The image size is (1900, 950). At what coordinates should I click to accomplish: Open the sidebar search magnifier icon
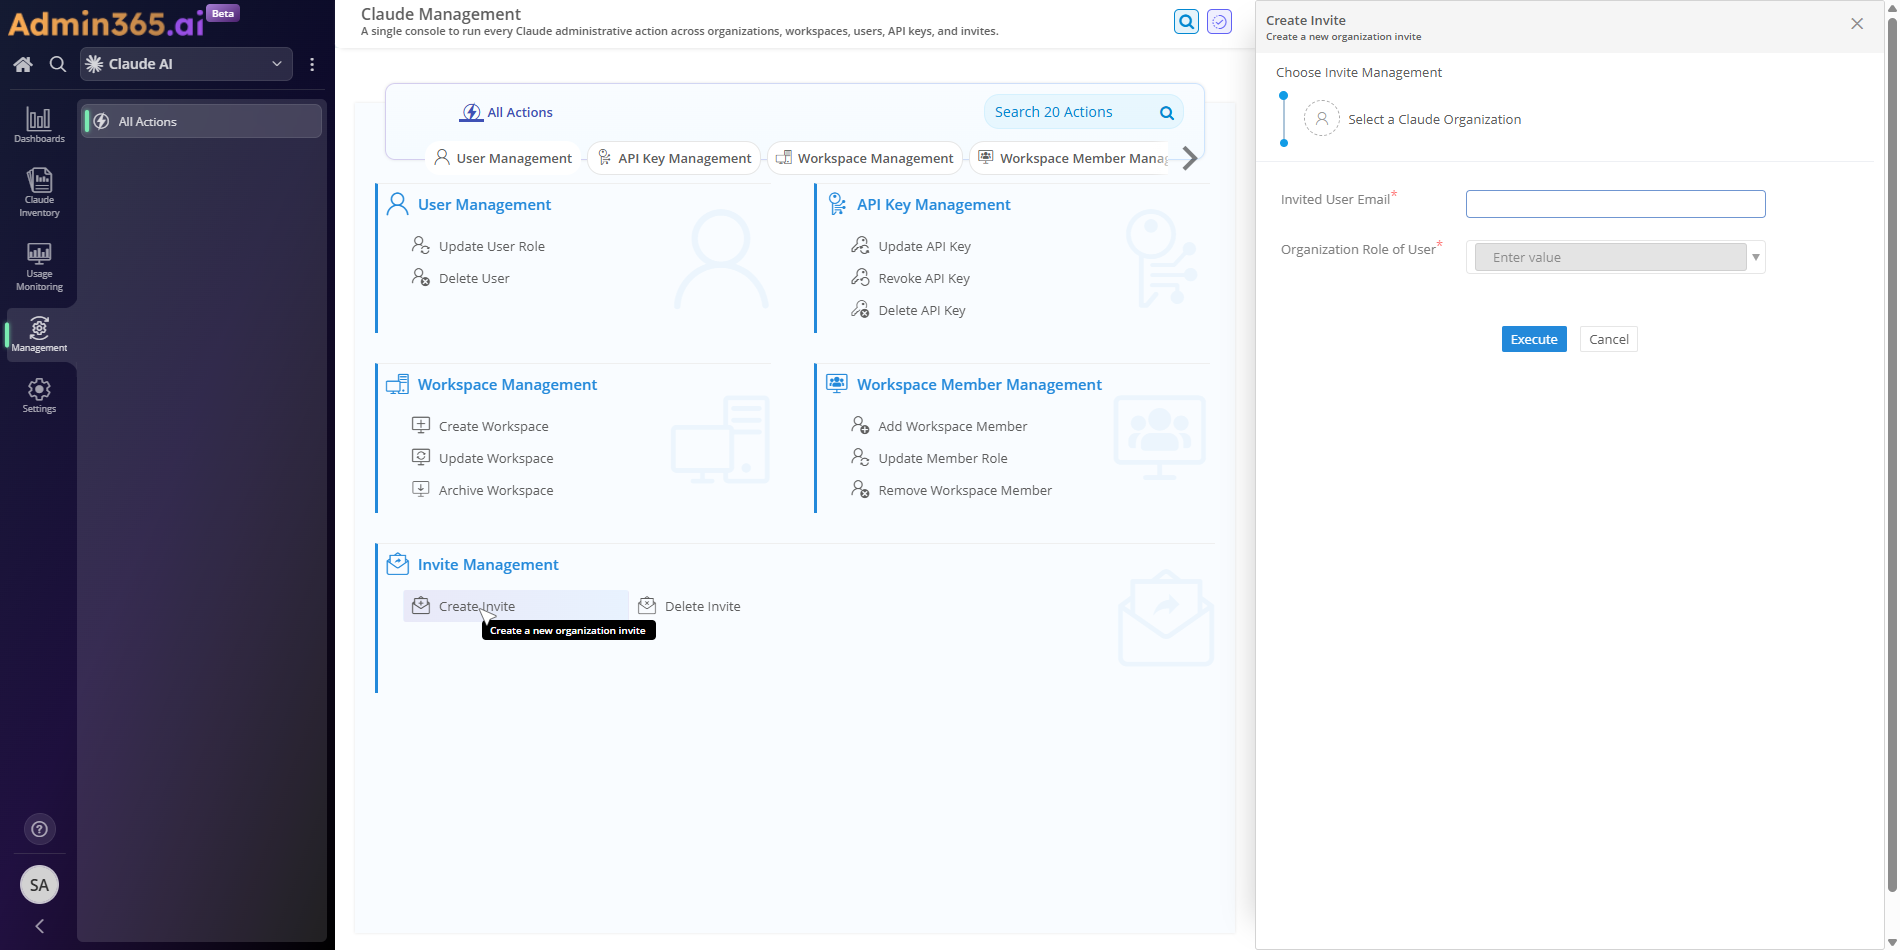coord(58,64)
